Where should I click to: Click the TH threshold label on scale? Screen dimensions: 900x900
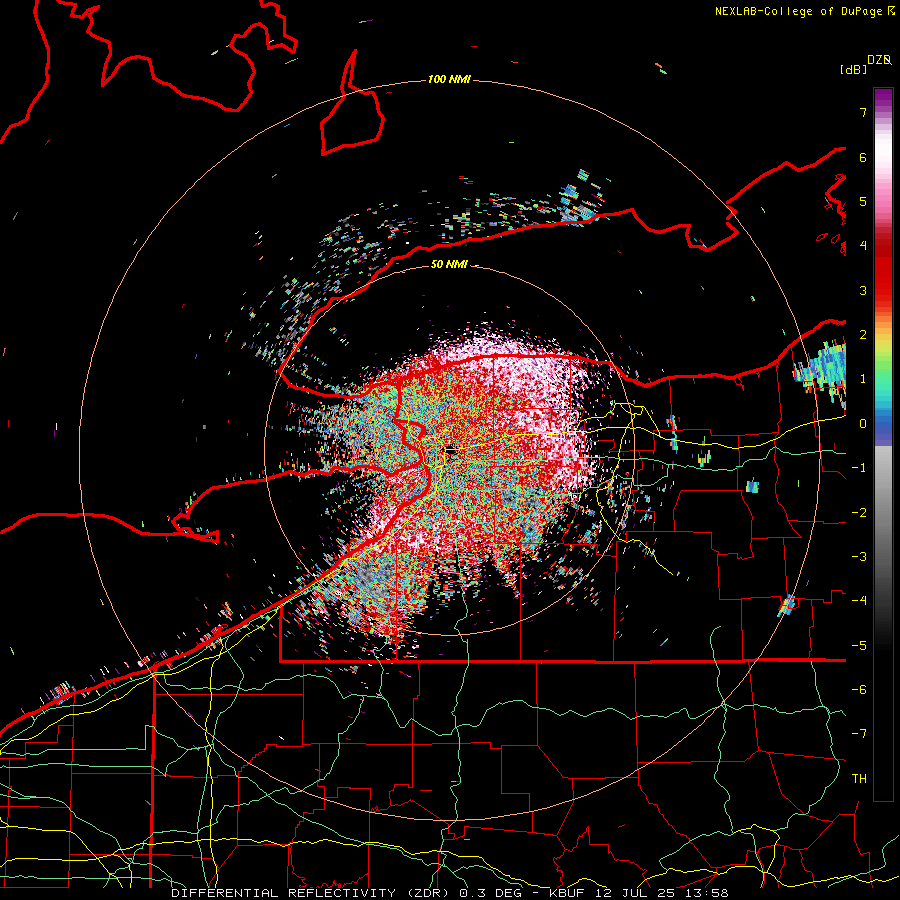[x=859, y=778]
